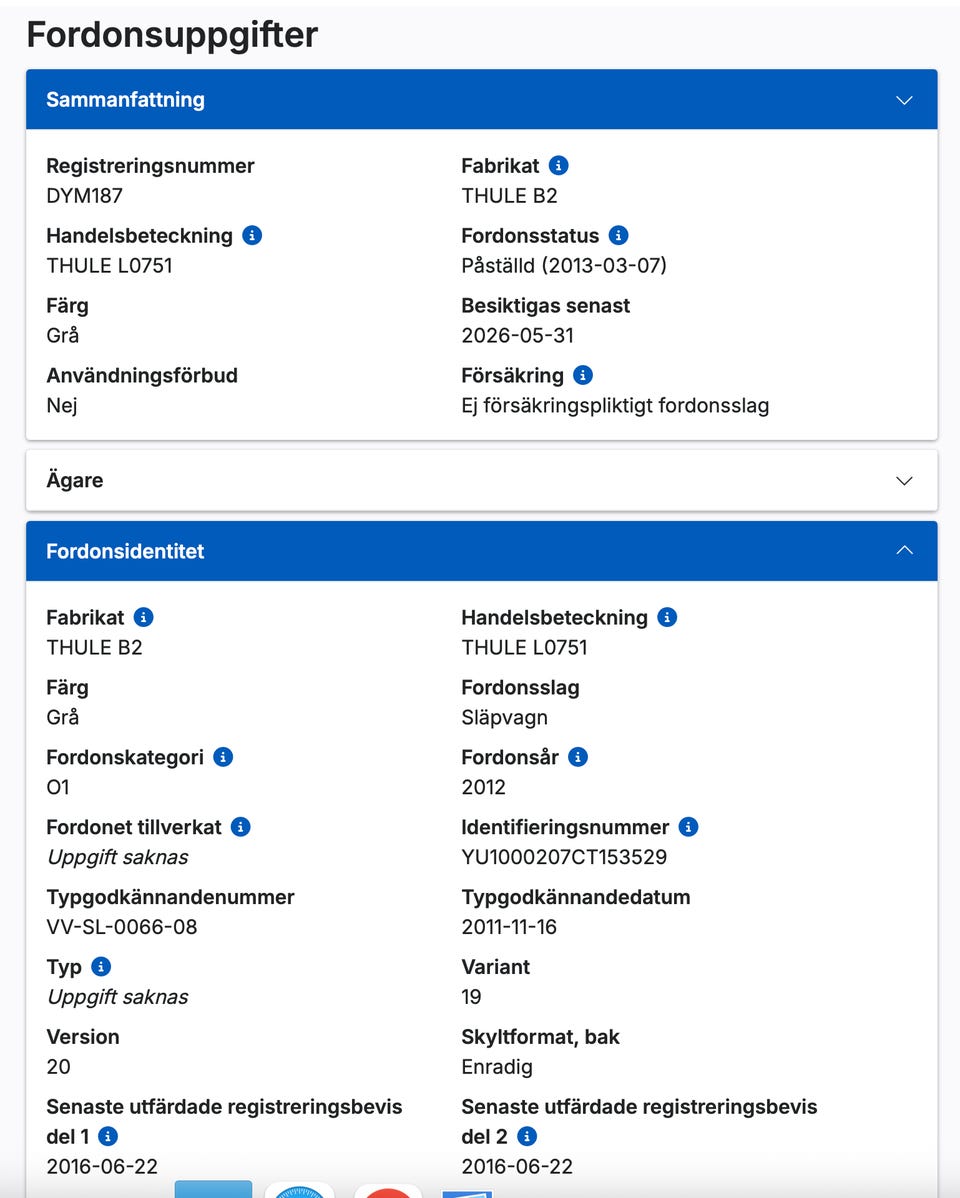Screen dimensions: 960x1198
Task: Collapse Fordonsidentitet using its chevron arrow
Action: pos(904,551)
